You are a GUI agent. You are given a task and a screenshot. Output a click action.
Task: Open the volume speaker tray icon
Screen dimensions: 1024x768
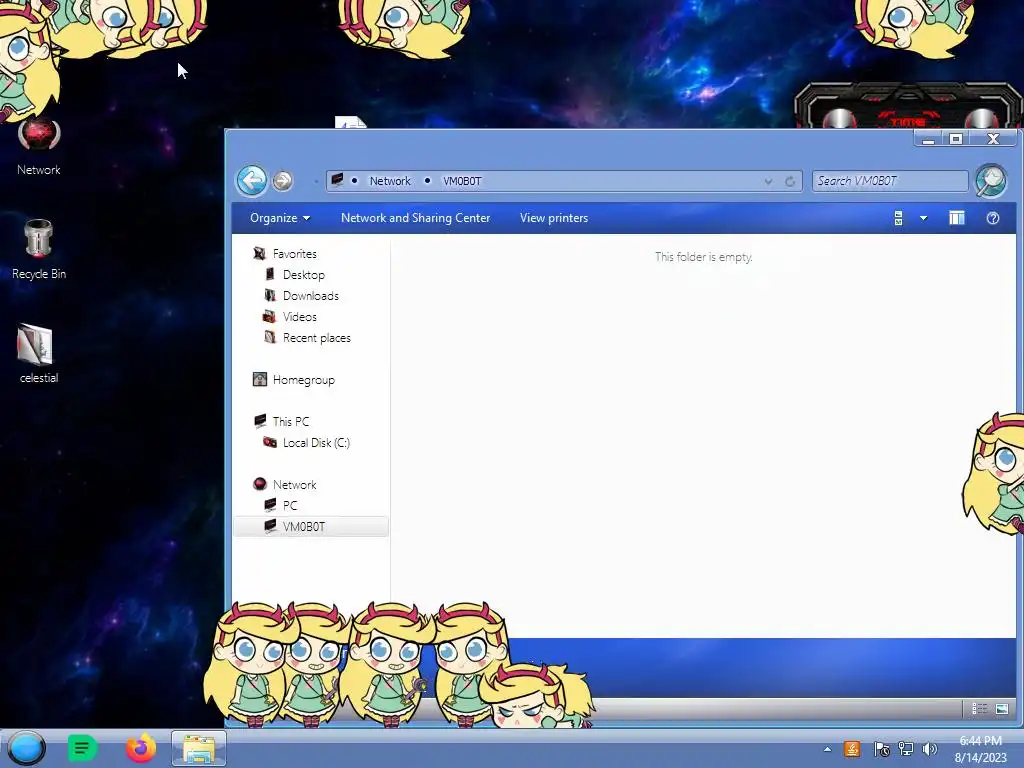click(930, 749)
